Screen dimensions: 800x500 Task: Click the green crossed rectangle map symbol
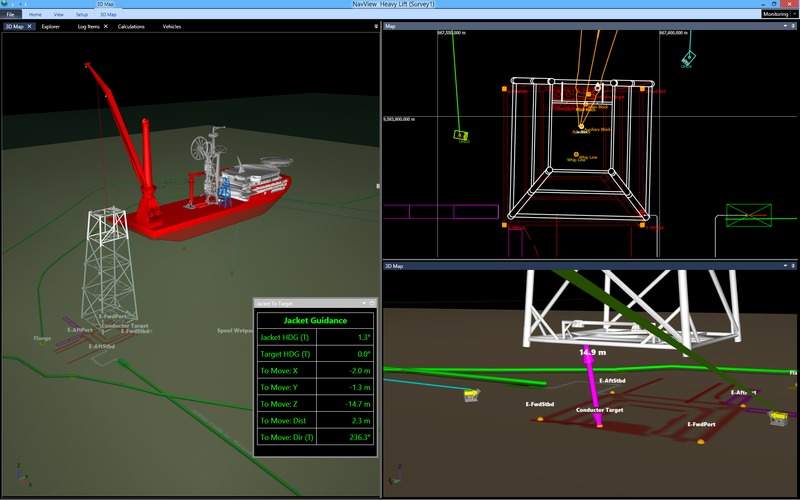point(748,215)
